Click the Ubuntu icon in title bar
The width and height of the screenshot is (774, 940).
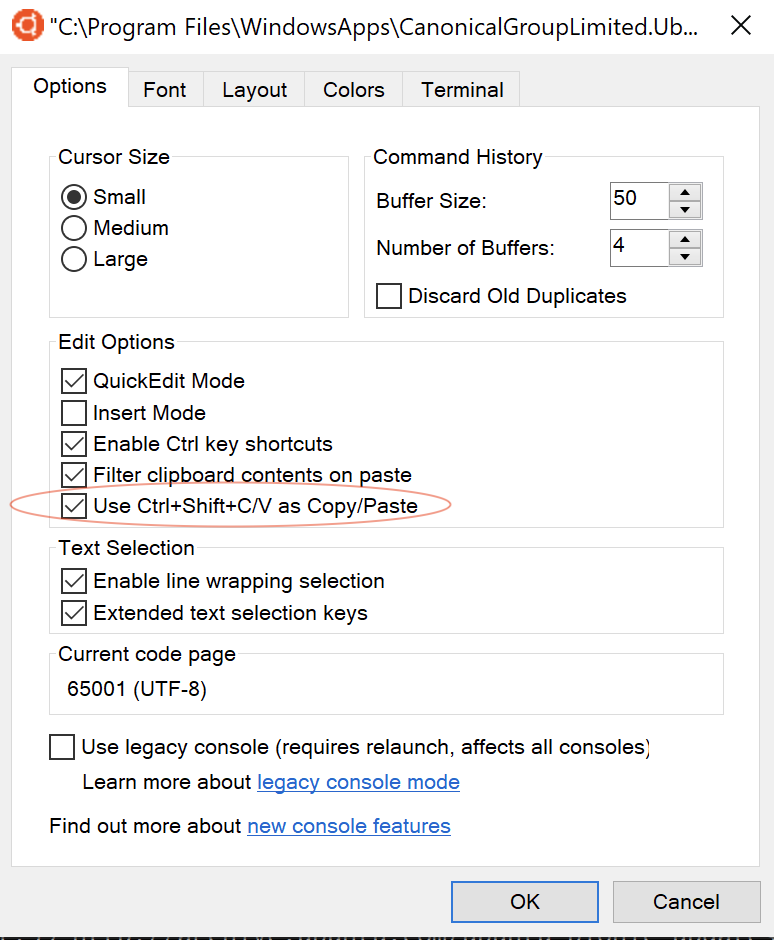pyautogui.click(x=28, y=25)
